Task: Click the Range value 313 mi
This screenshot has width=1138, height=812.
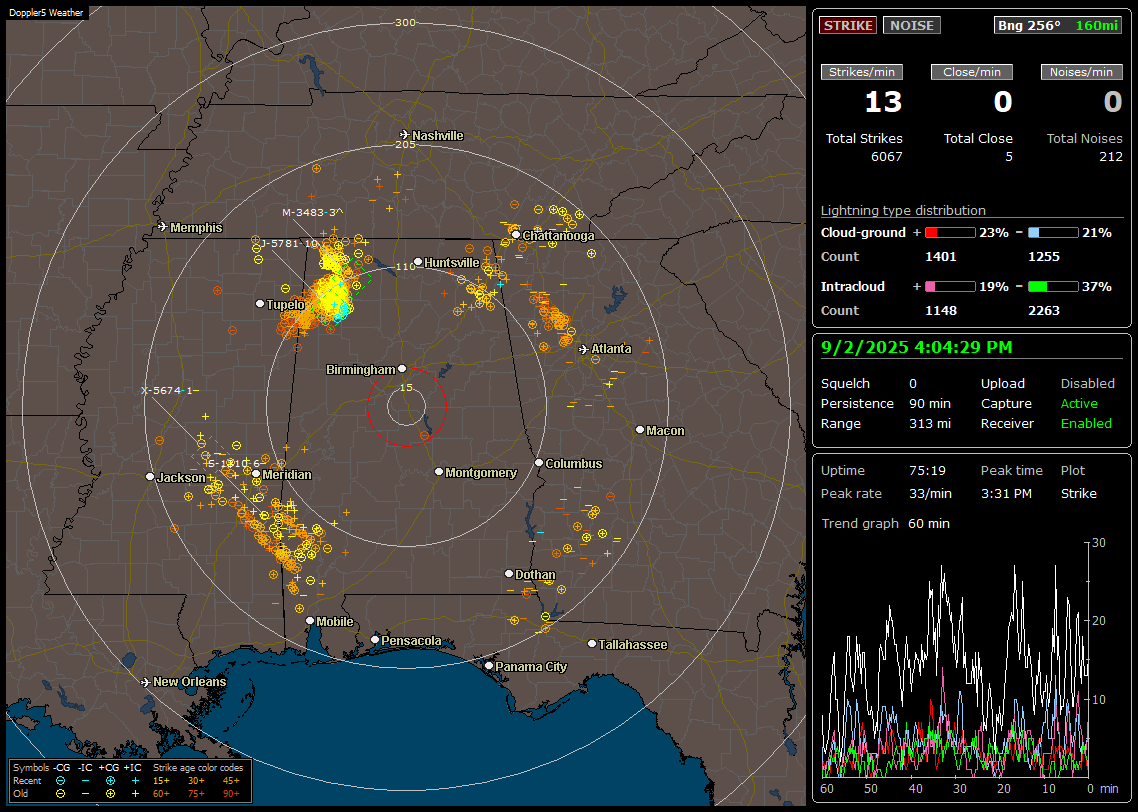Action: click(x=930, y=423)
